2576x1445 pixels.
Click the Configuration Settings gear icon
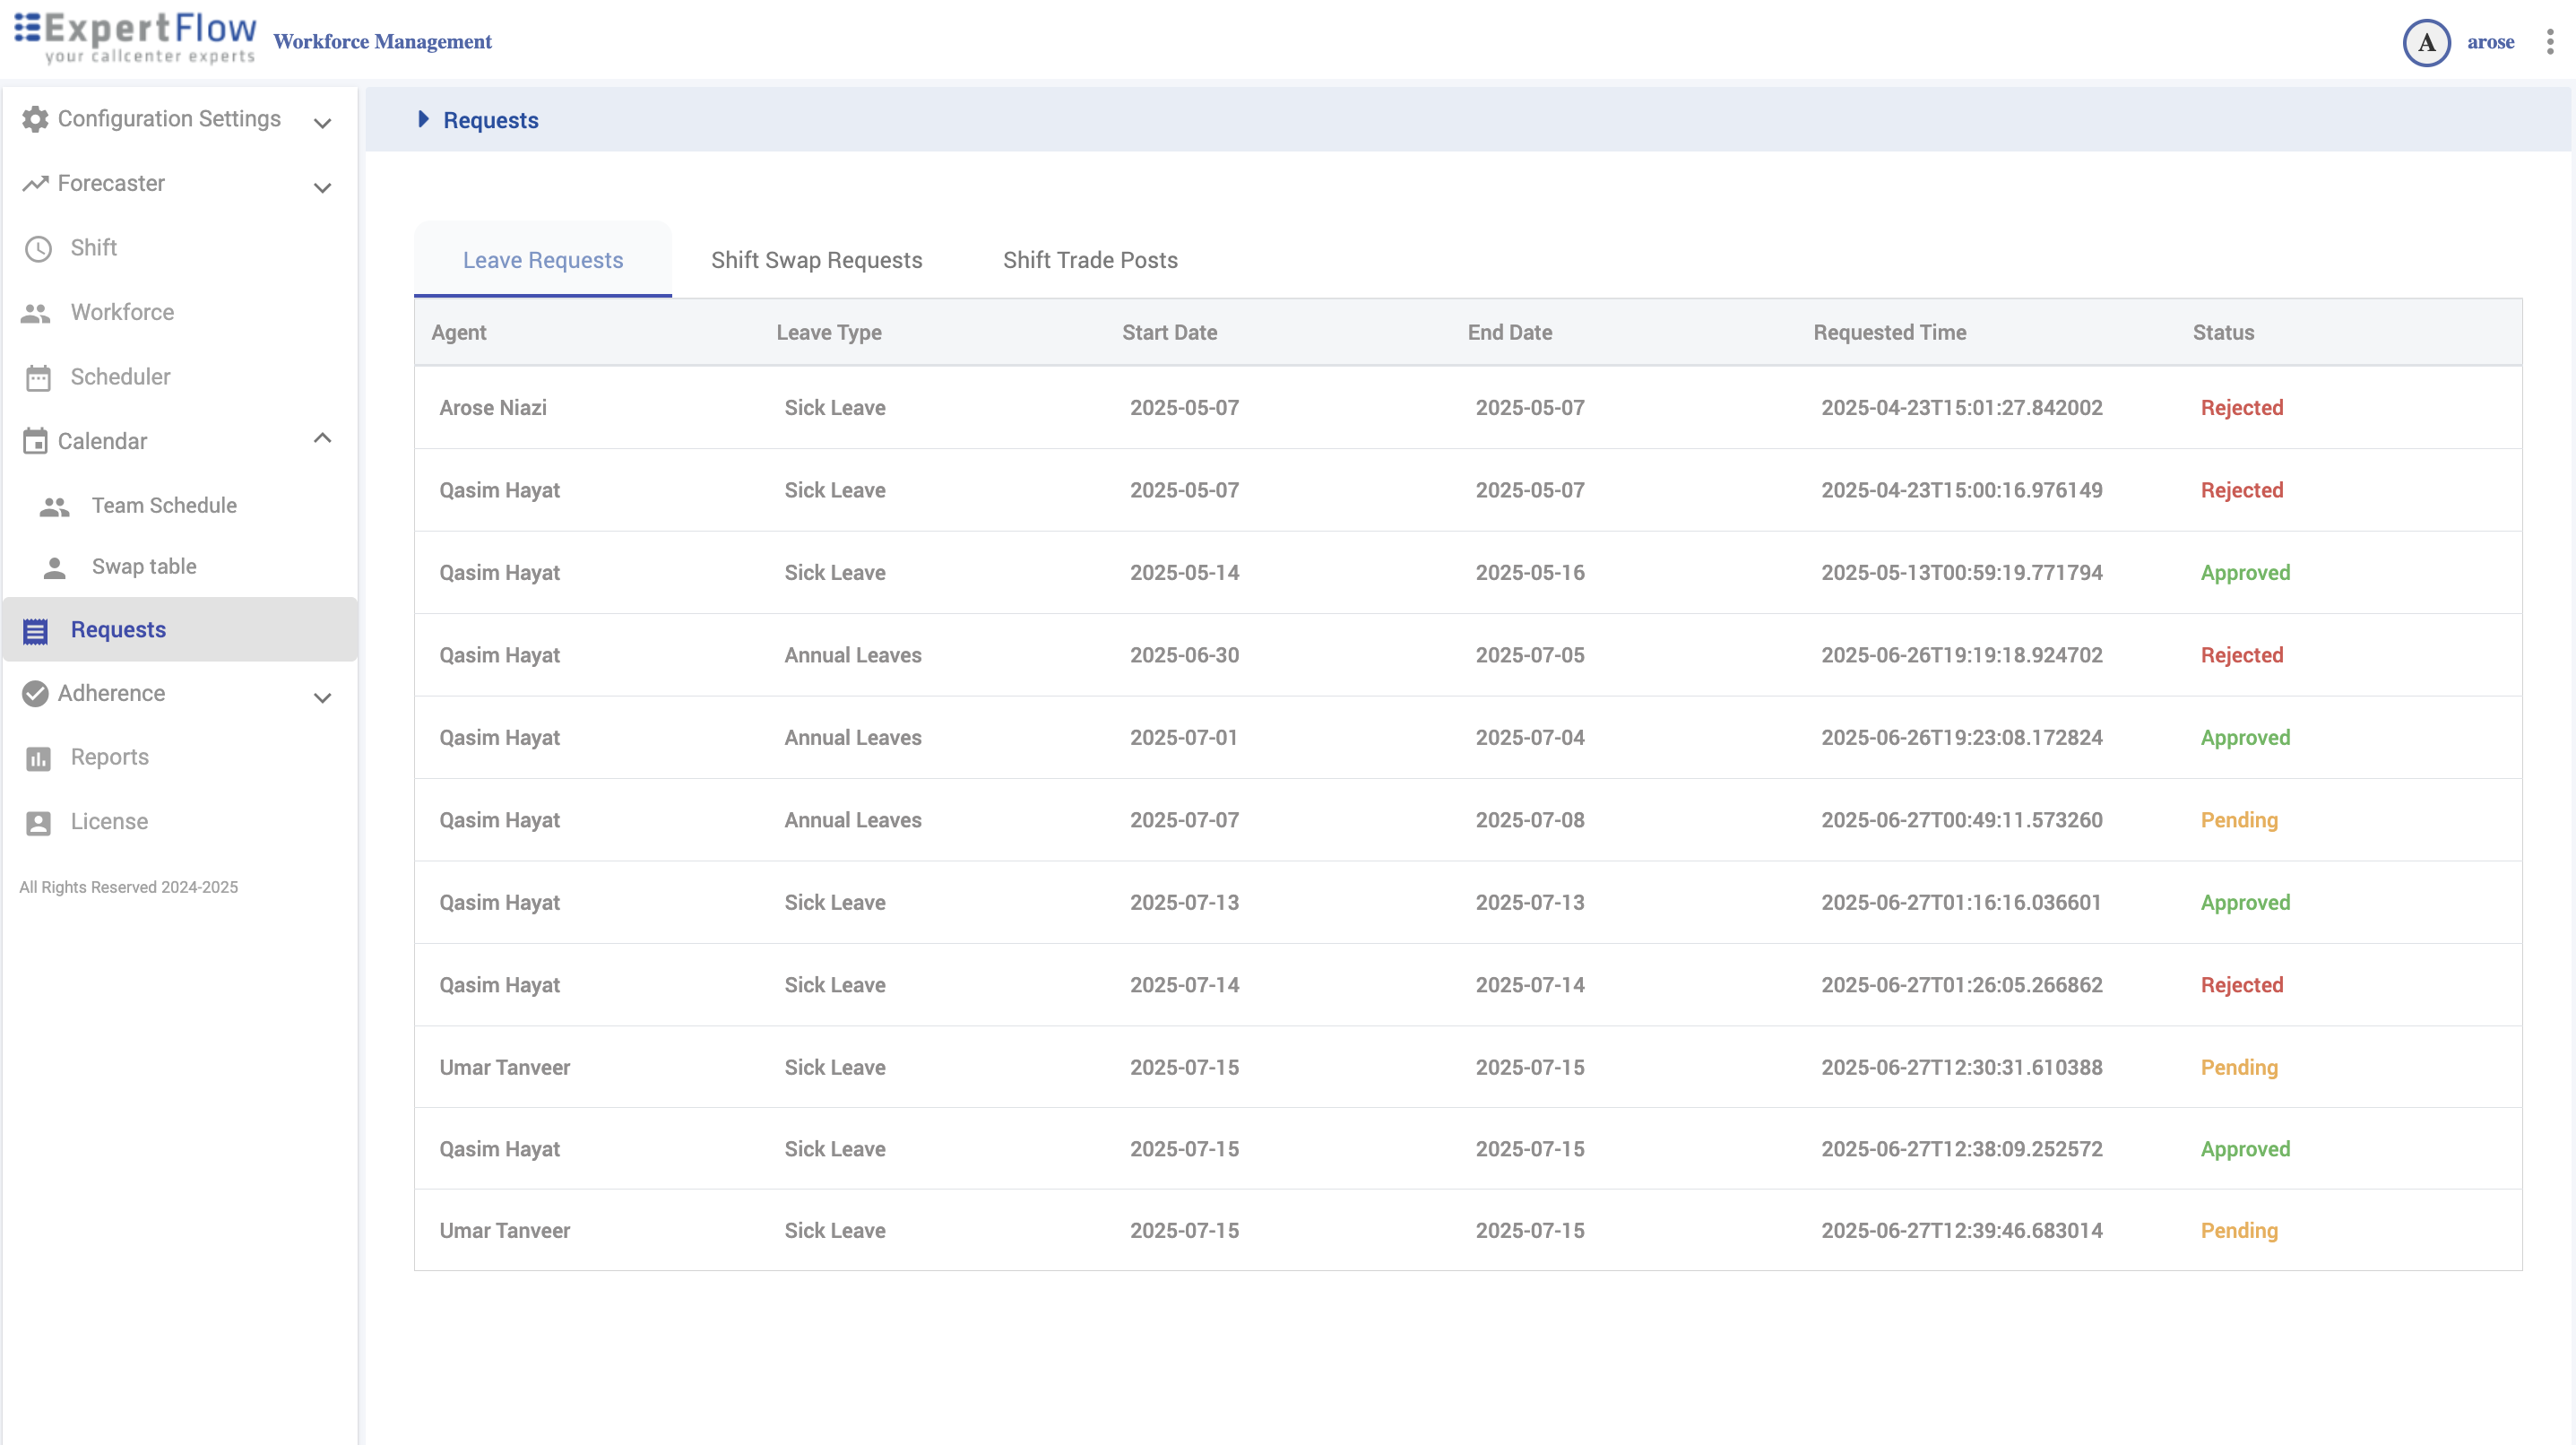[35, 119]
